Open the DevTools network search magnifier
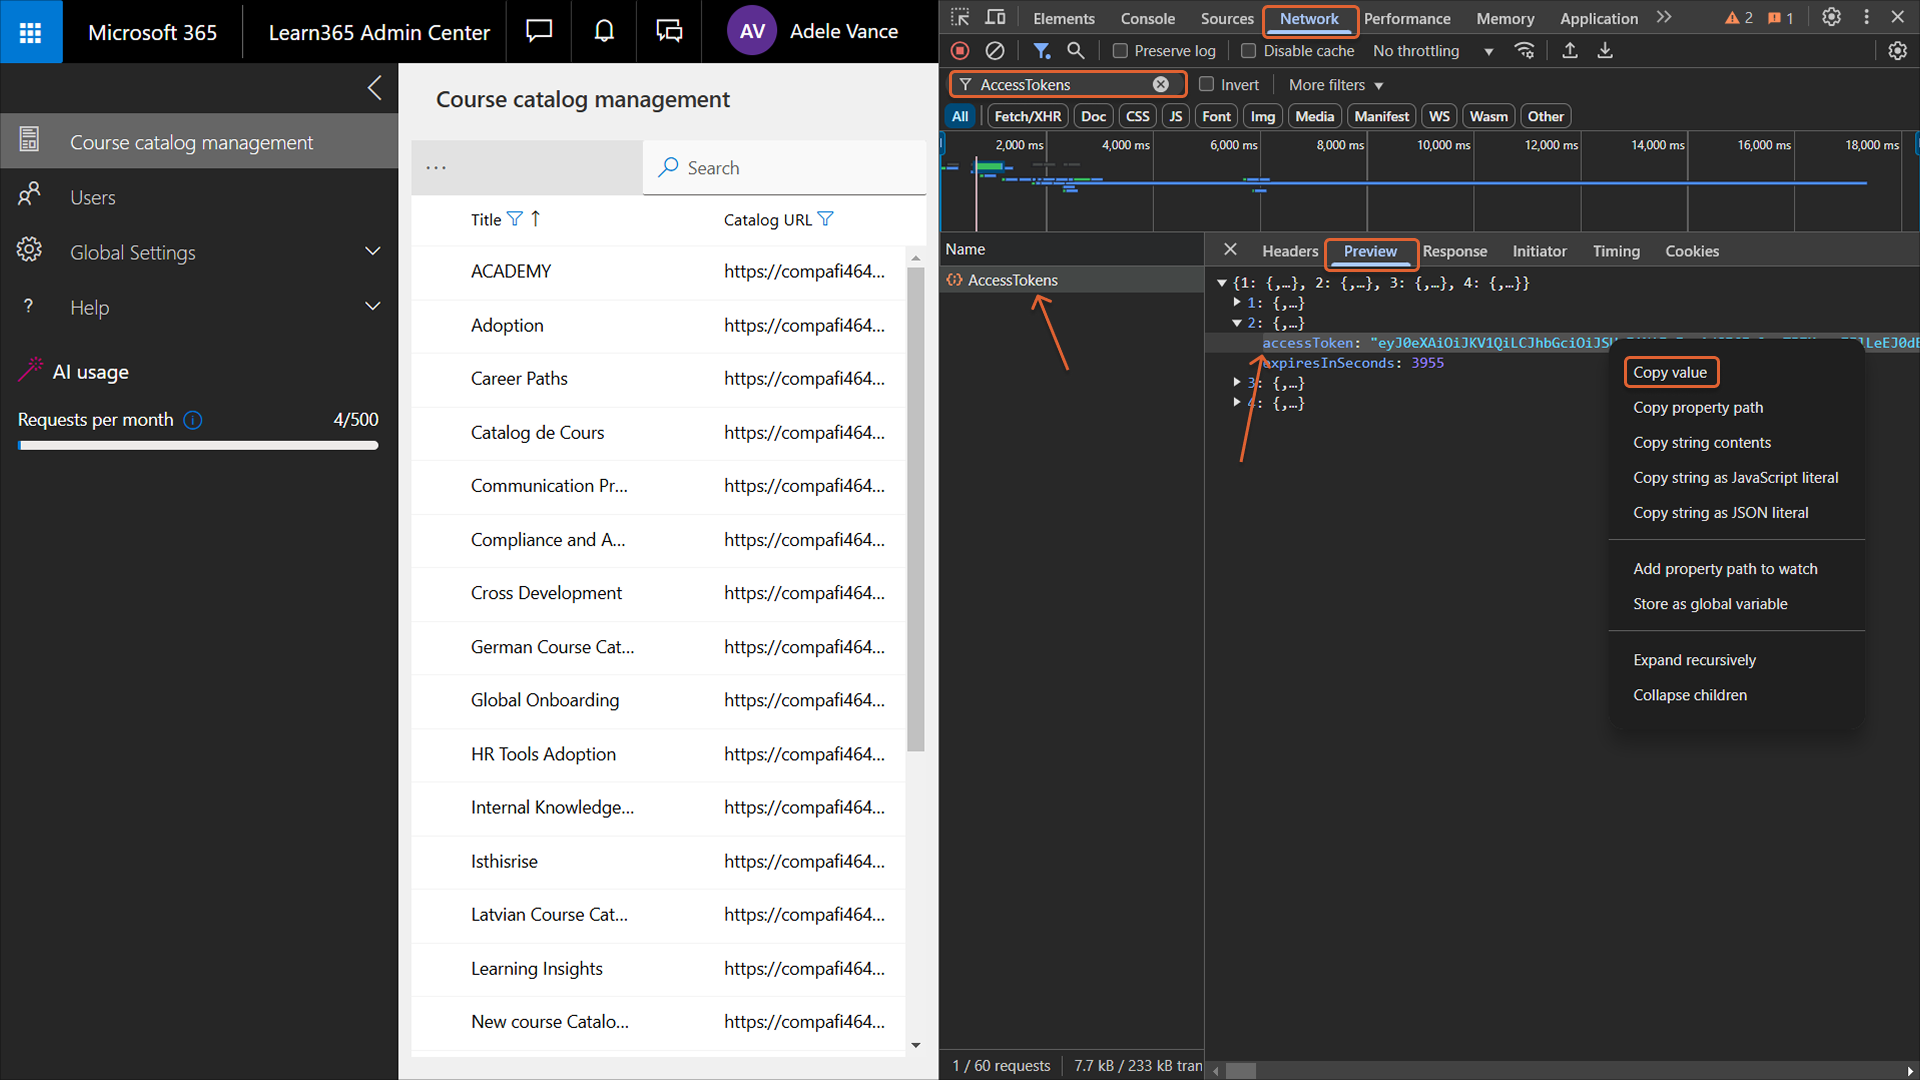The height and width of the screenshot is (1080, 1920). coord(1076,50)
